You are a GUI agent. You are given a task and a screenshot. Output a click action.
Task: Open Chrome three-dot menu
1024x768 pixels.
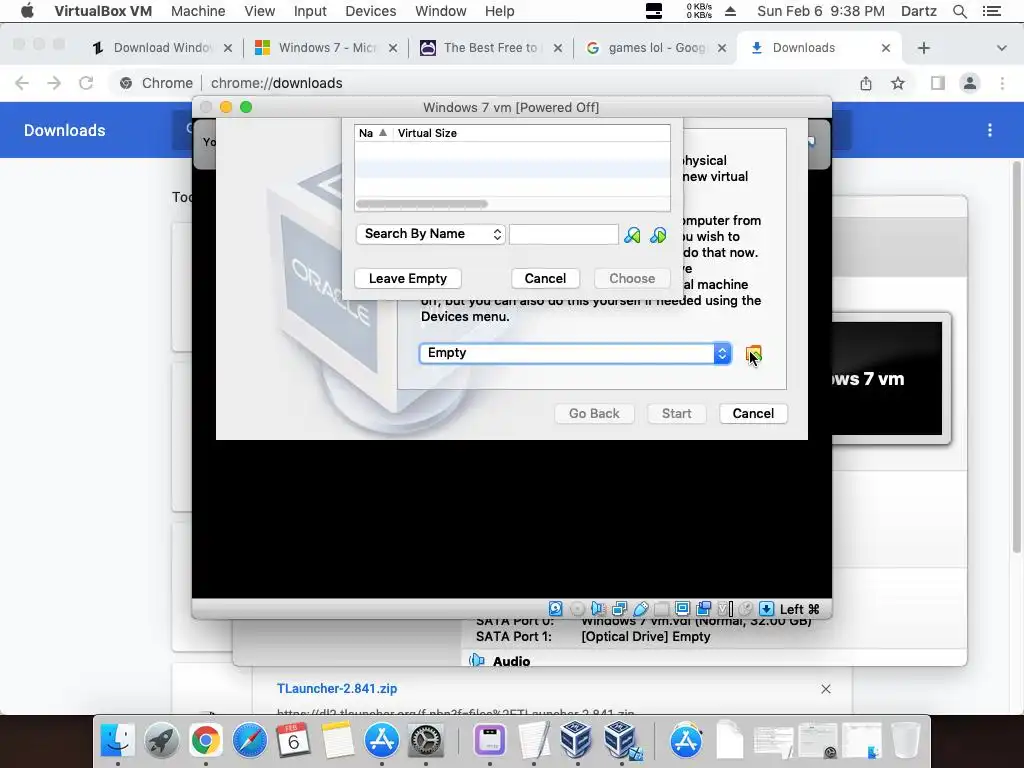pos(1002,83)
